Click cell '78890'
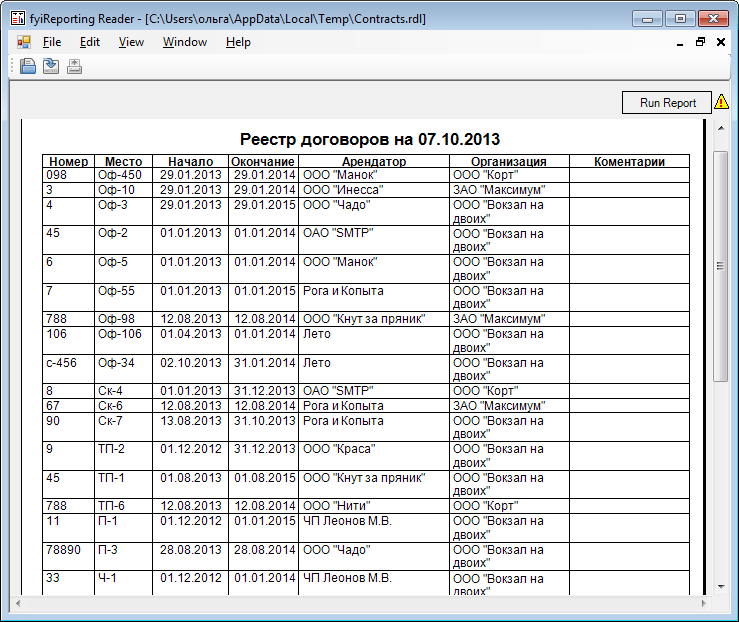 69,557
